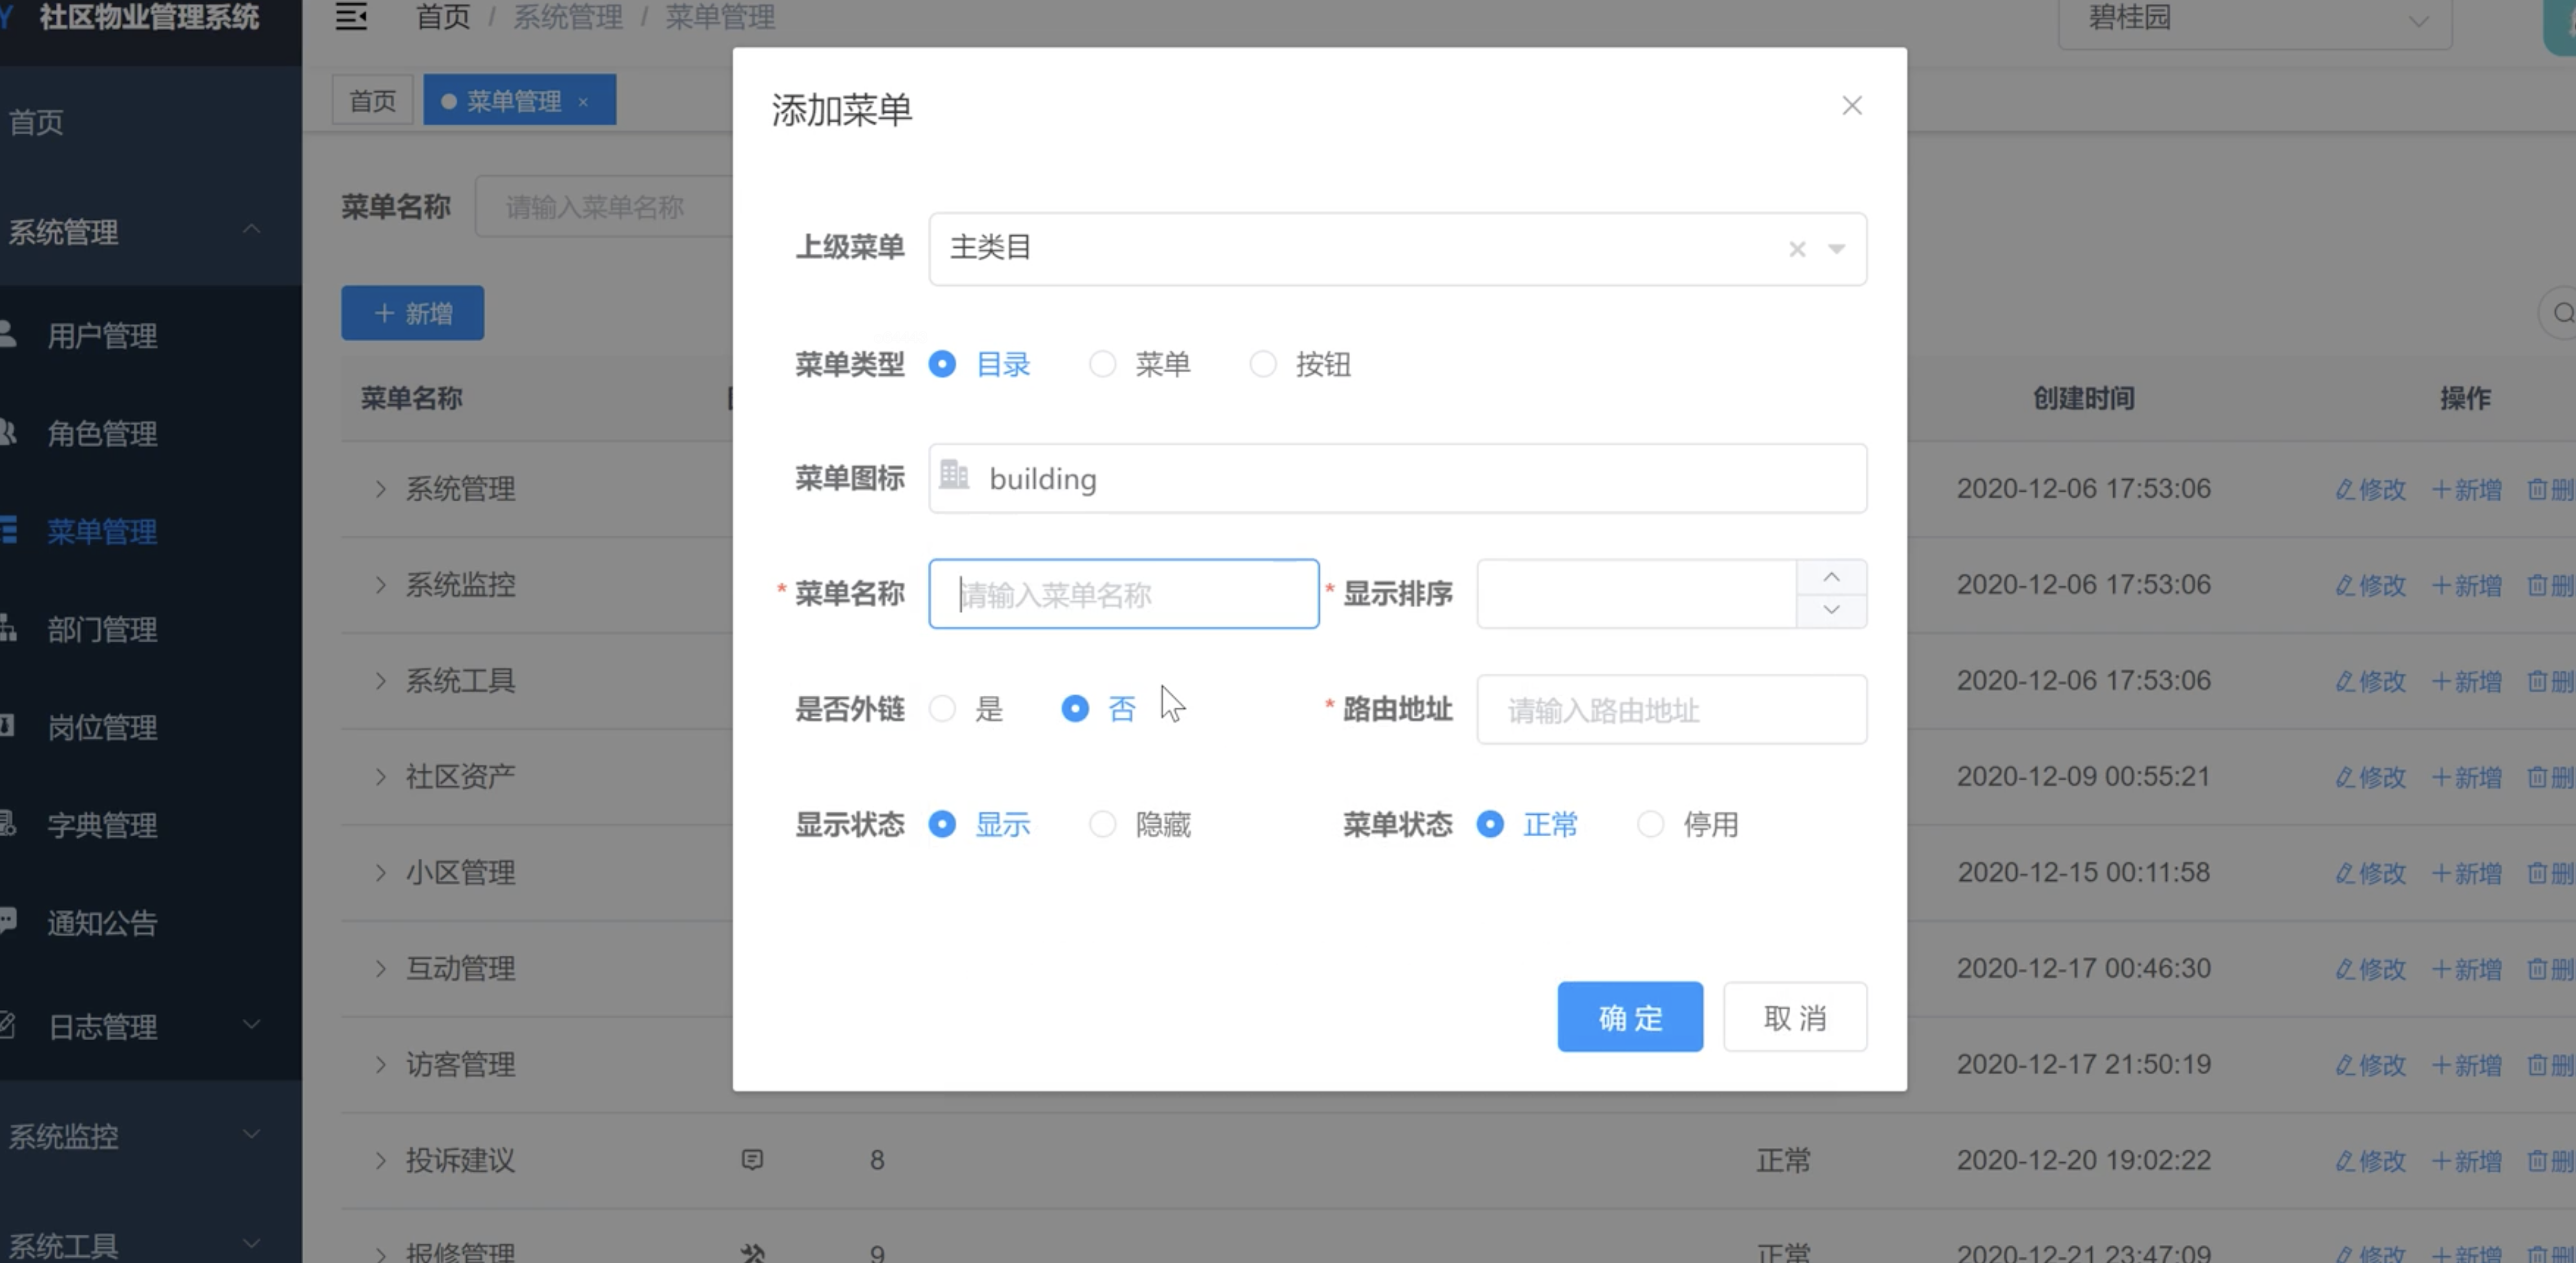Click the 显示排序 number field
2576x1263 pixels.
click(1636, 594)
